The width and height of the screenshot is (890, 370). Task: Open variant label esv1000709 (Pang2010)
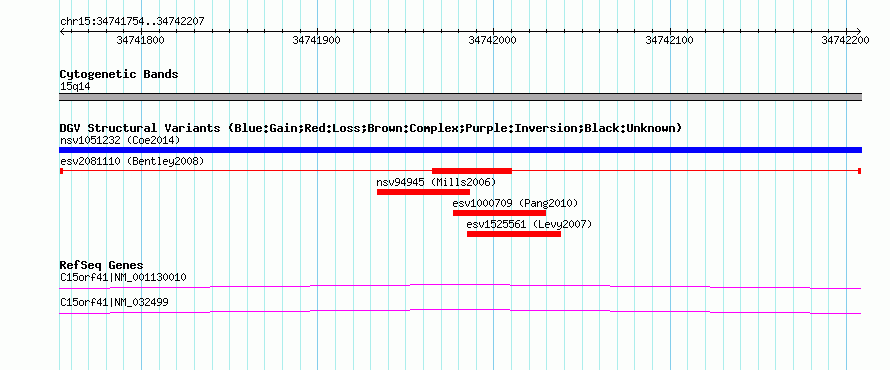point(515,203)
